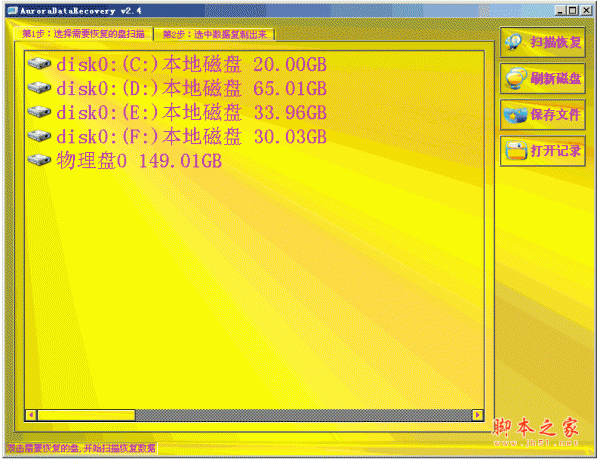
Task: Click the horizontal scrollbar thumb
Action: pyautogui.click(x=86, y=415)
